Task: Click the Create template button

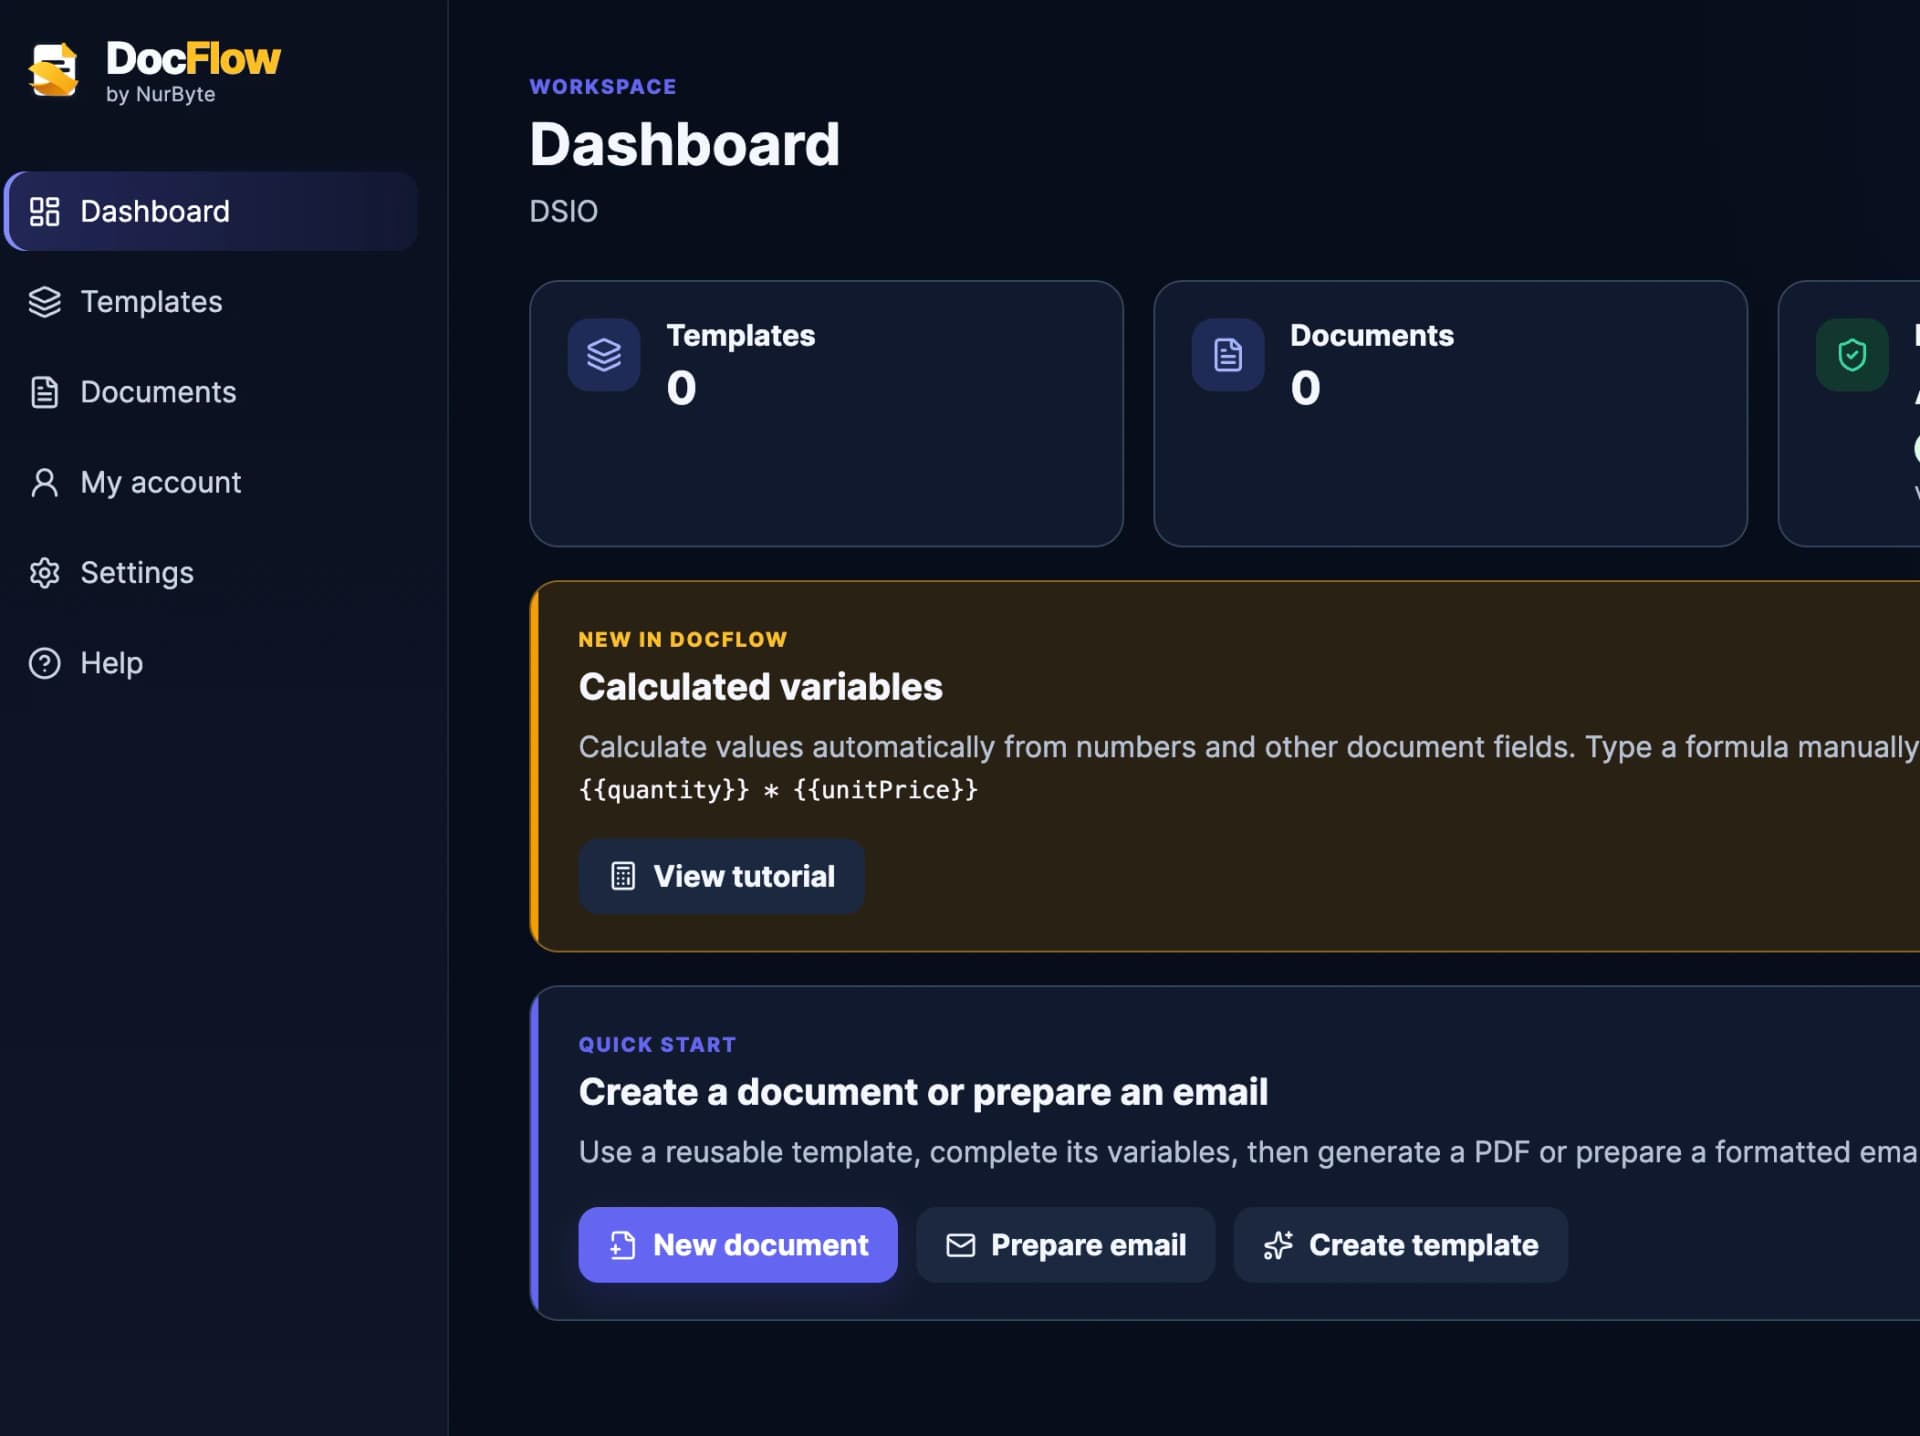Action: 1401,1245
